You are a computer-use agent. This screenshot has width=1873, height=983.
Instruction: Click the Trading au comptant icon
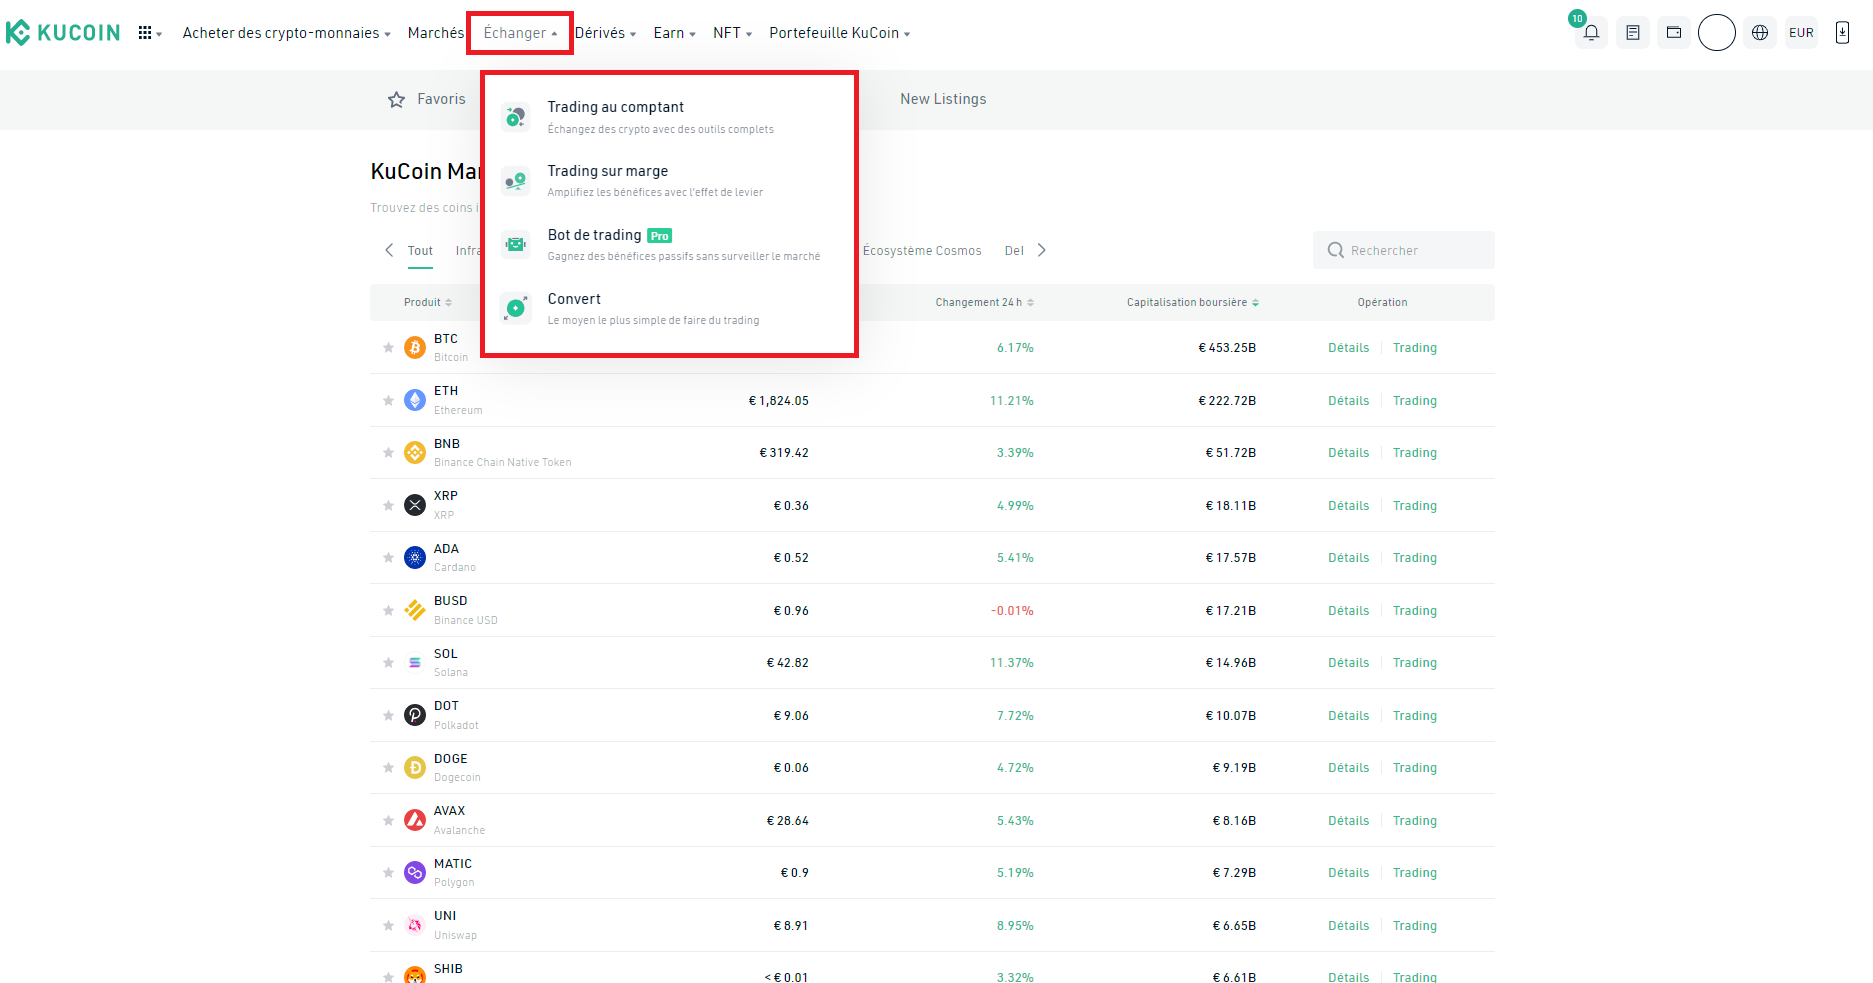516,117
